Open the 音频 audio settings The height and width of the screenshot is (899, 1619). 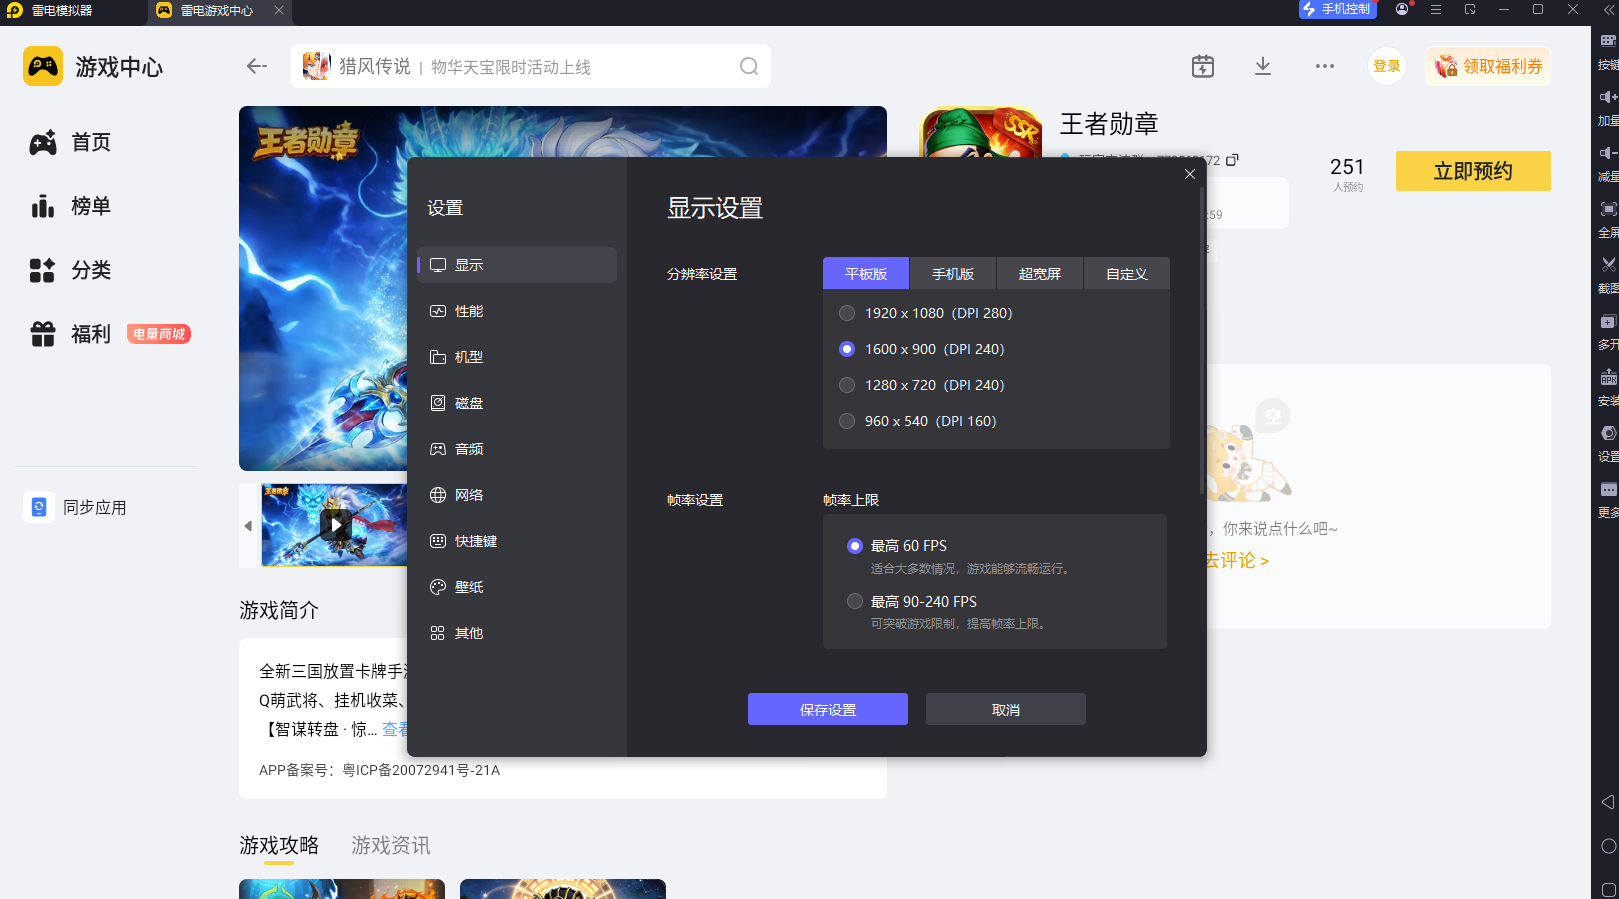(517, 449)
